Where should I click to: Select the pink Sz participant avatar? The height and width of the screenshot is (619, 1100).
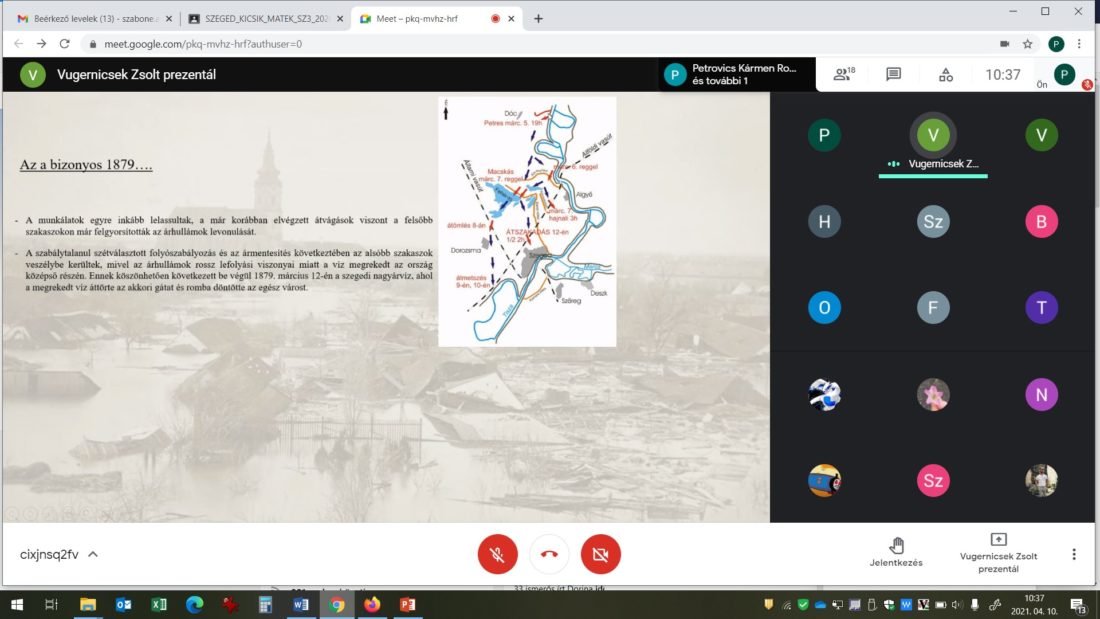[x=933, y=481]
